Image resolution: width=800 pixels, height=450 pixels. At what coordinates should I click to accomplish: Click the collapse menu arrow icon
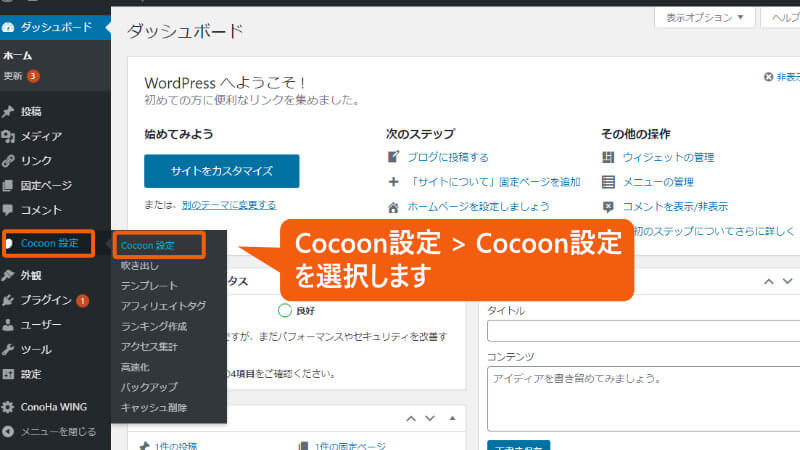pyautogui.click(x=8, y=432)
